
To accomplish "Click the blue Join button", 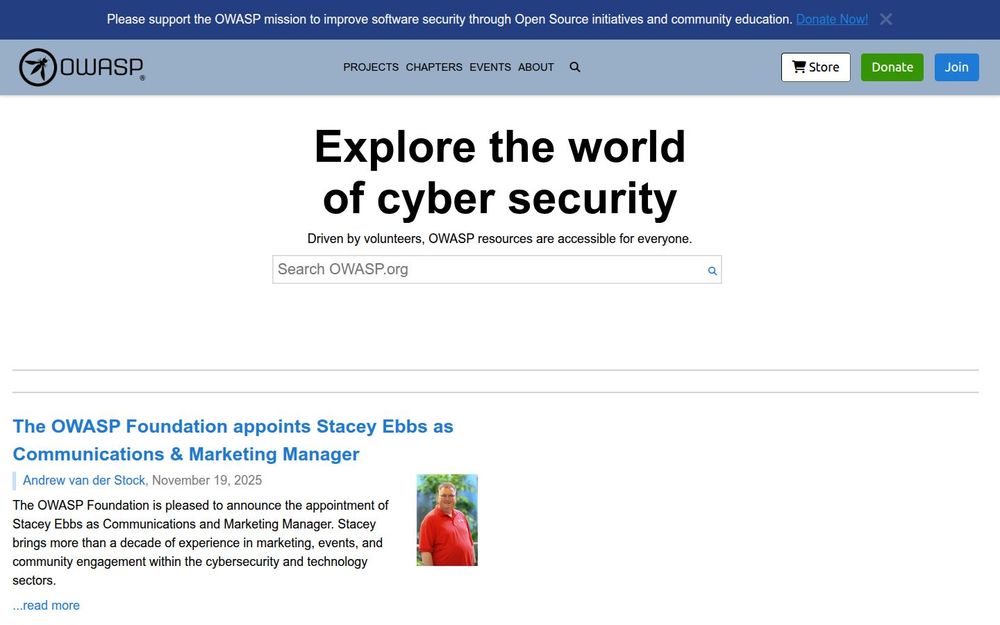I will tap(956, 67).
